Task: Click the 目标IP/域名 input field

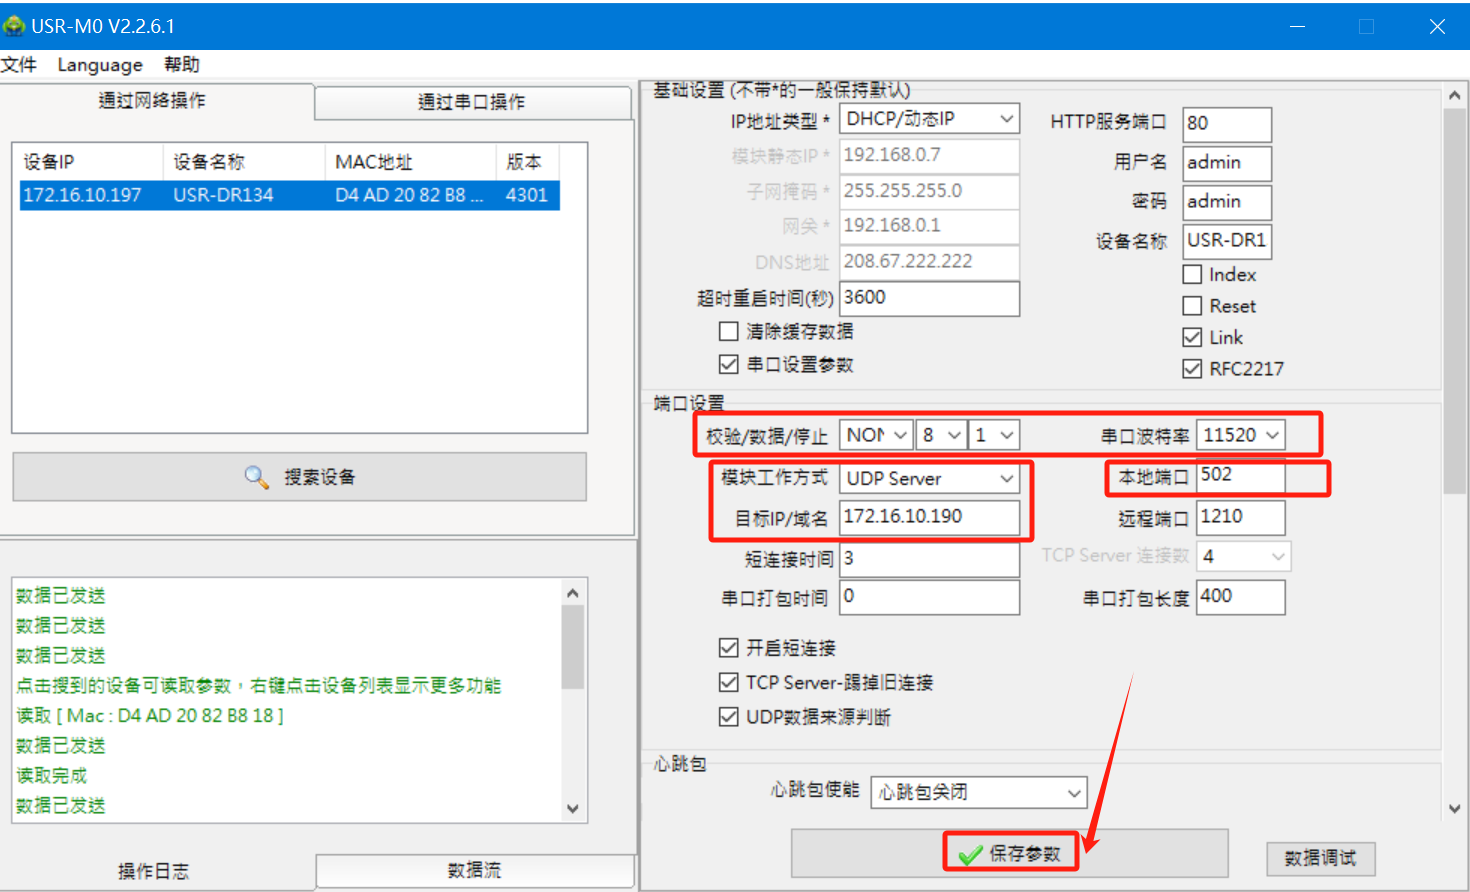Action: [x=929, y=517]
